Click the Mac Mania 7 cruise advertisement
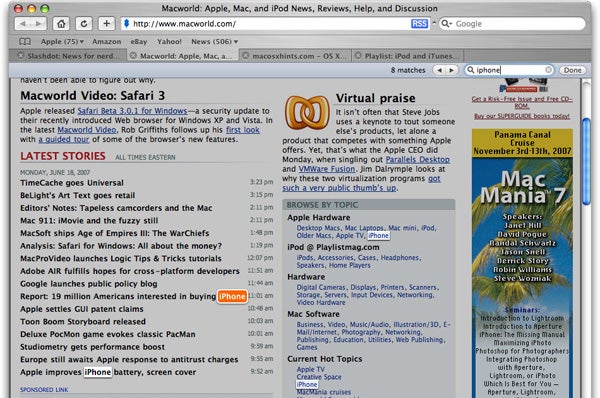This screenshot has height=398, width=600. (x=522, y=263)
